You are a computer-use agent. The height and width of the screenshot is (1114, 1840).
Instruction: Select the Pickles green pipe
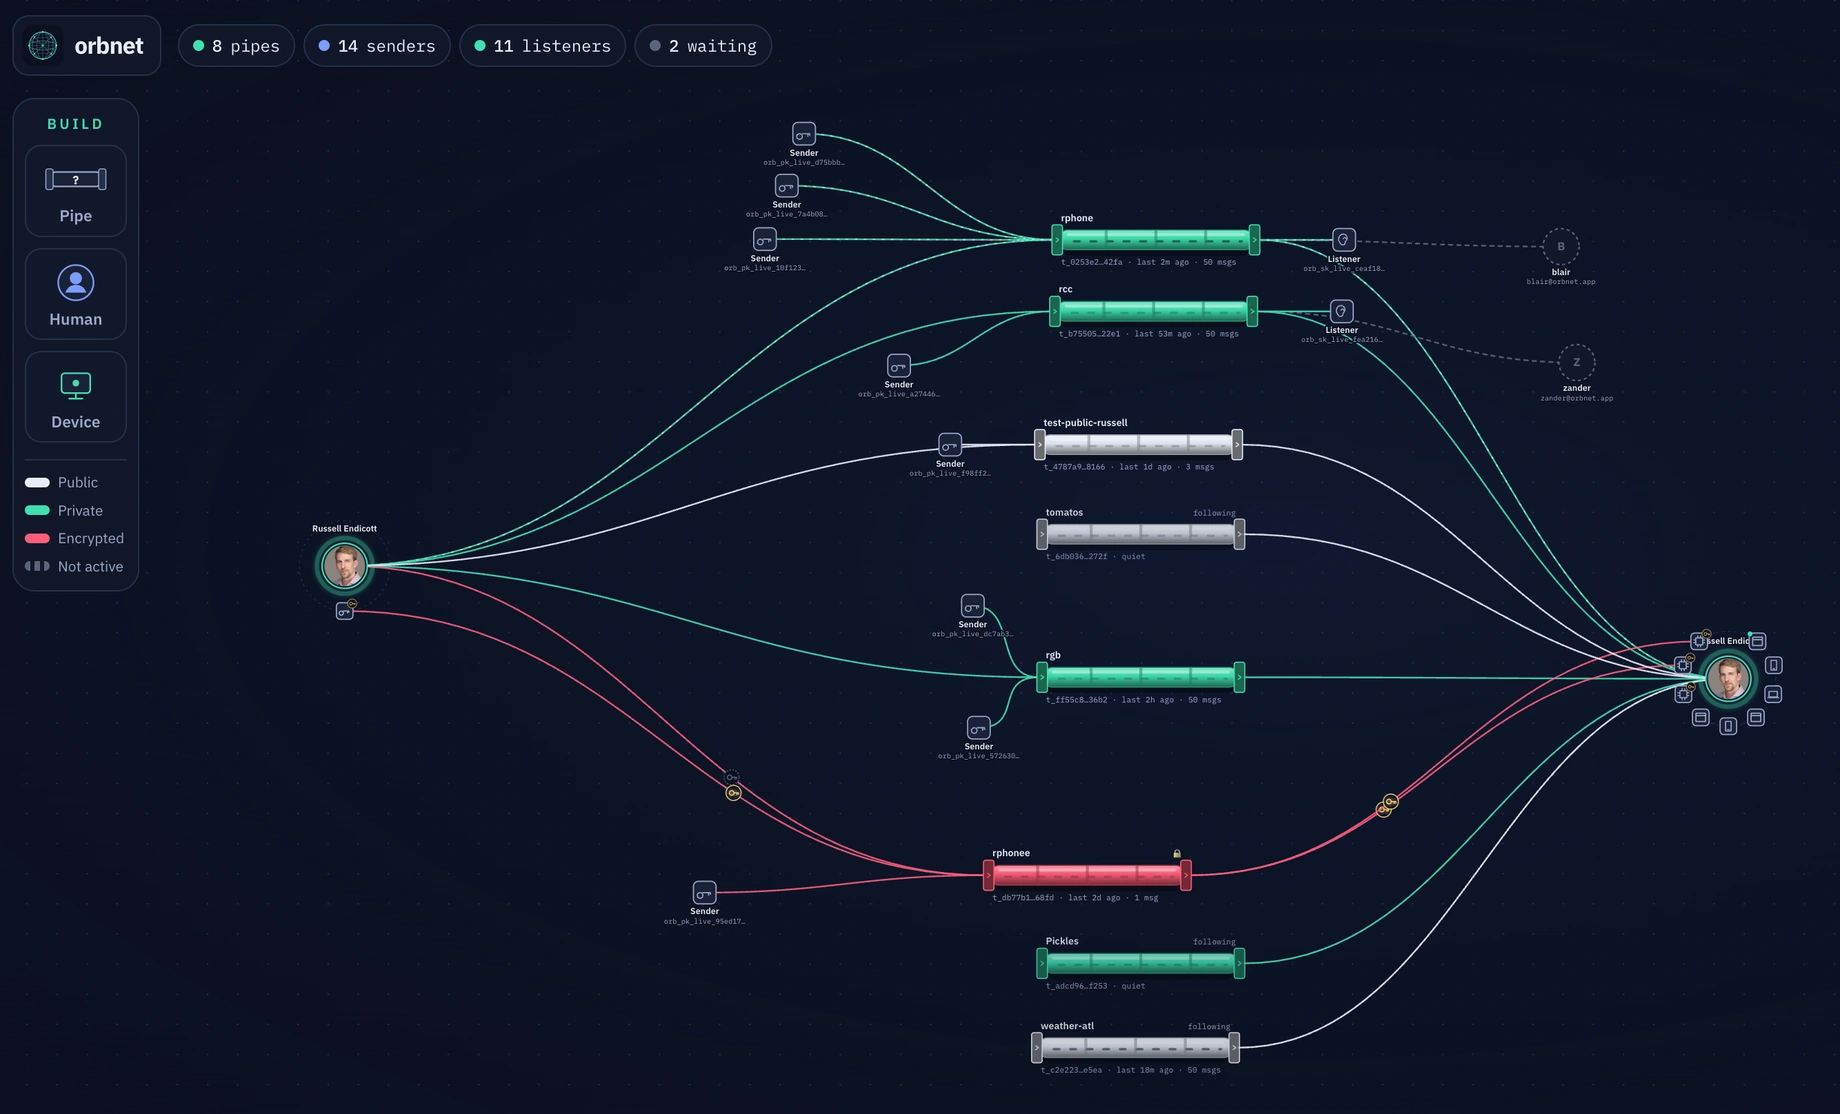(1141, 963)
